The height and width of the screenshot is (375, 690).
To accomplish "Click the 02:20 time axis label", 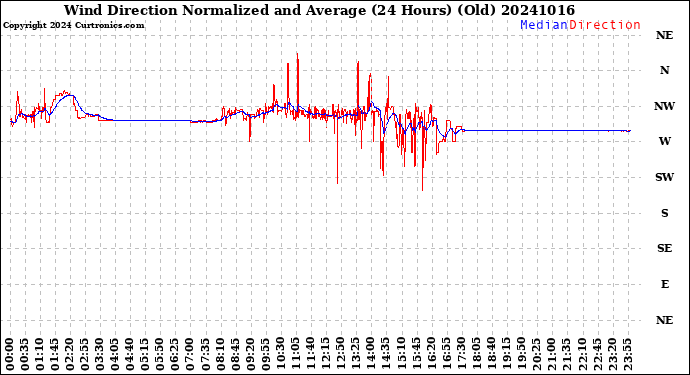I will click(70, 355).
